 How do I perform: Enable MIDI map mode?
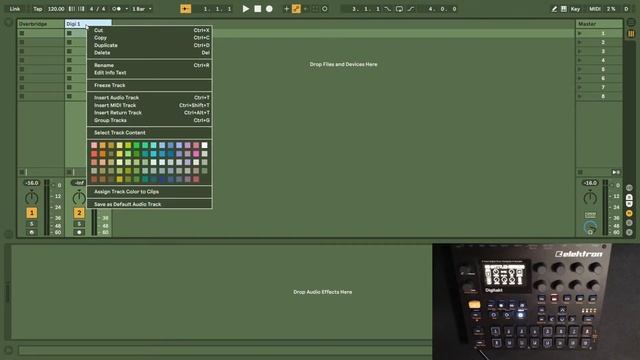click(595, 9)
